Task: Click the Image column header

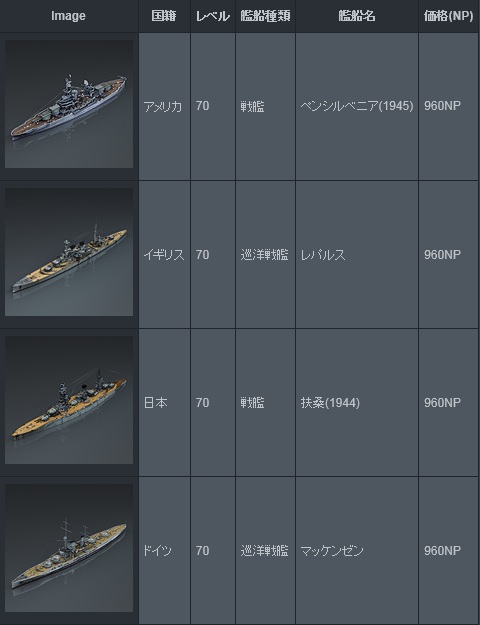Action: point(68,16)
